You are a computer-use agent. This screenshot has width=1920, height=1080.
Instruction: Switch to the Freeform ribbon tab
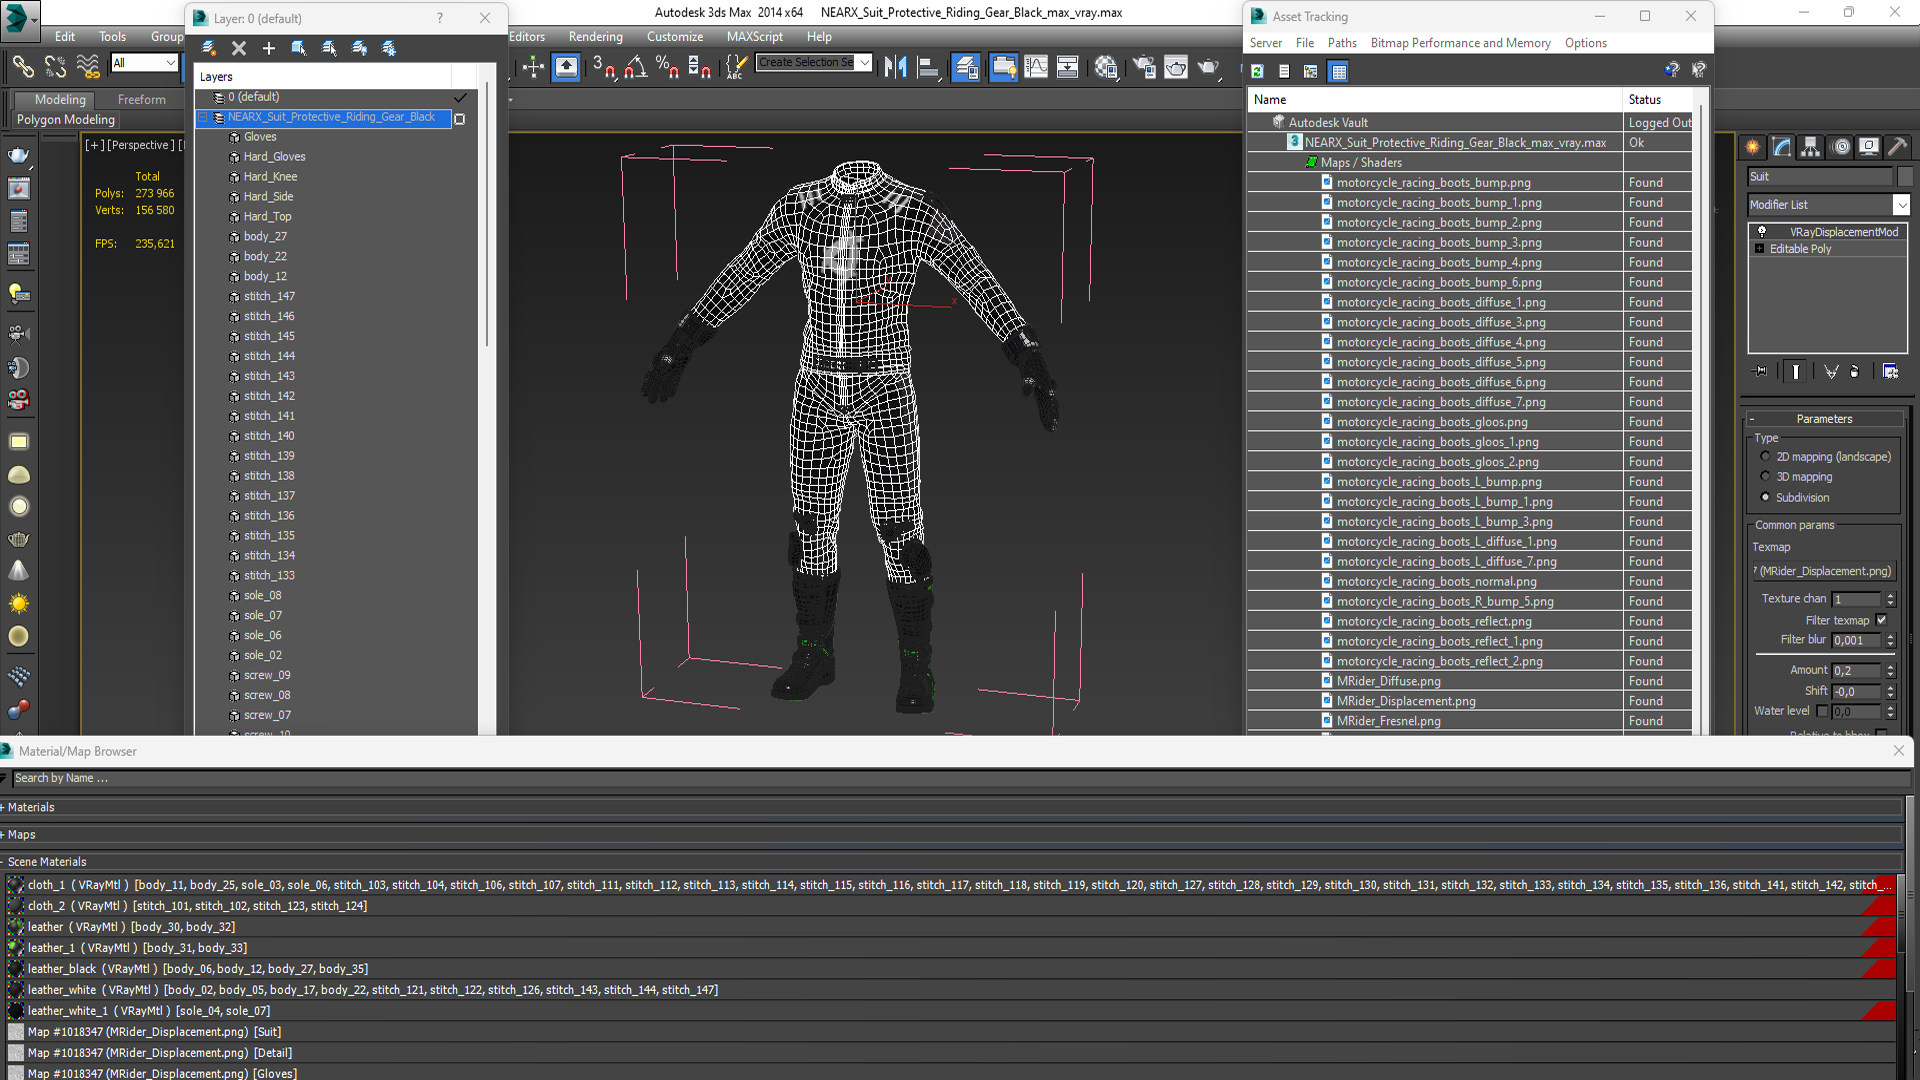pyautogui.click(x=141, y=99)
